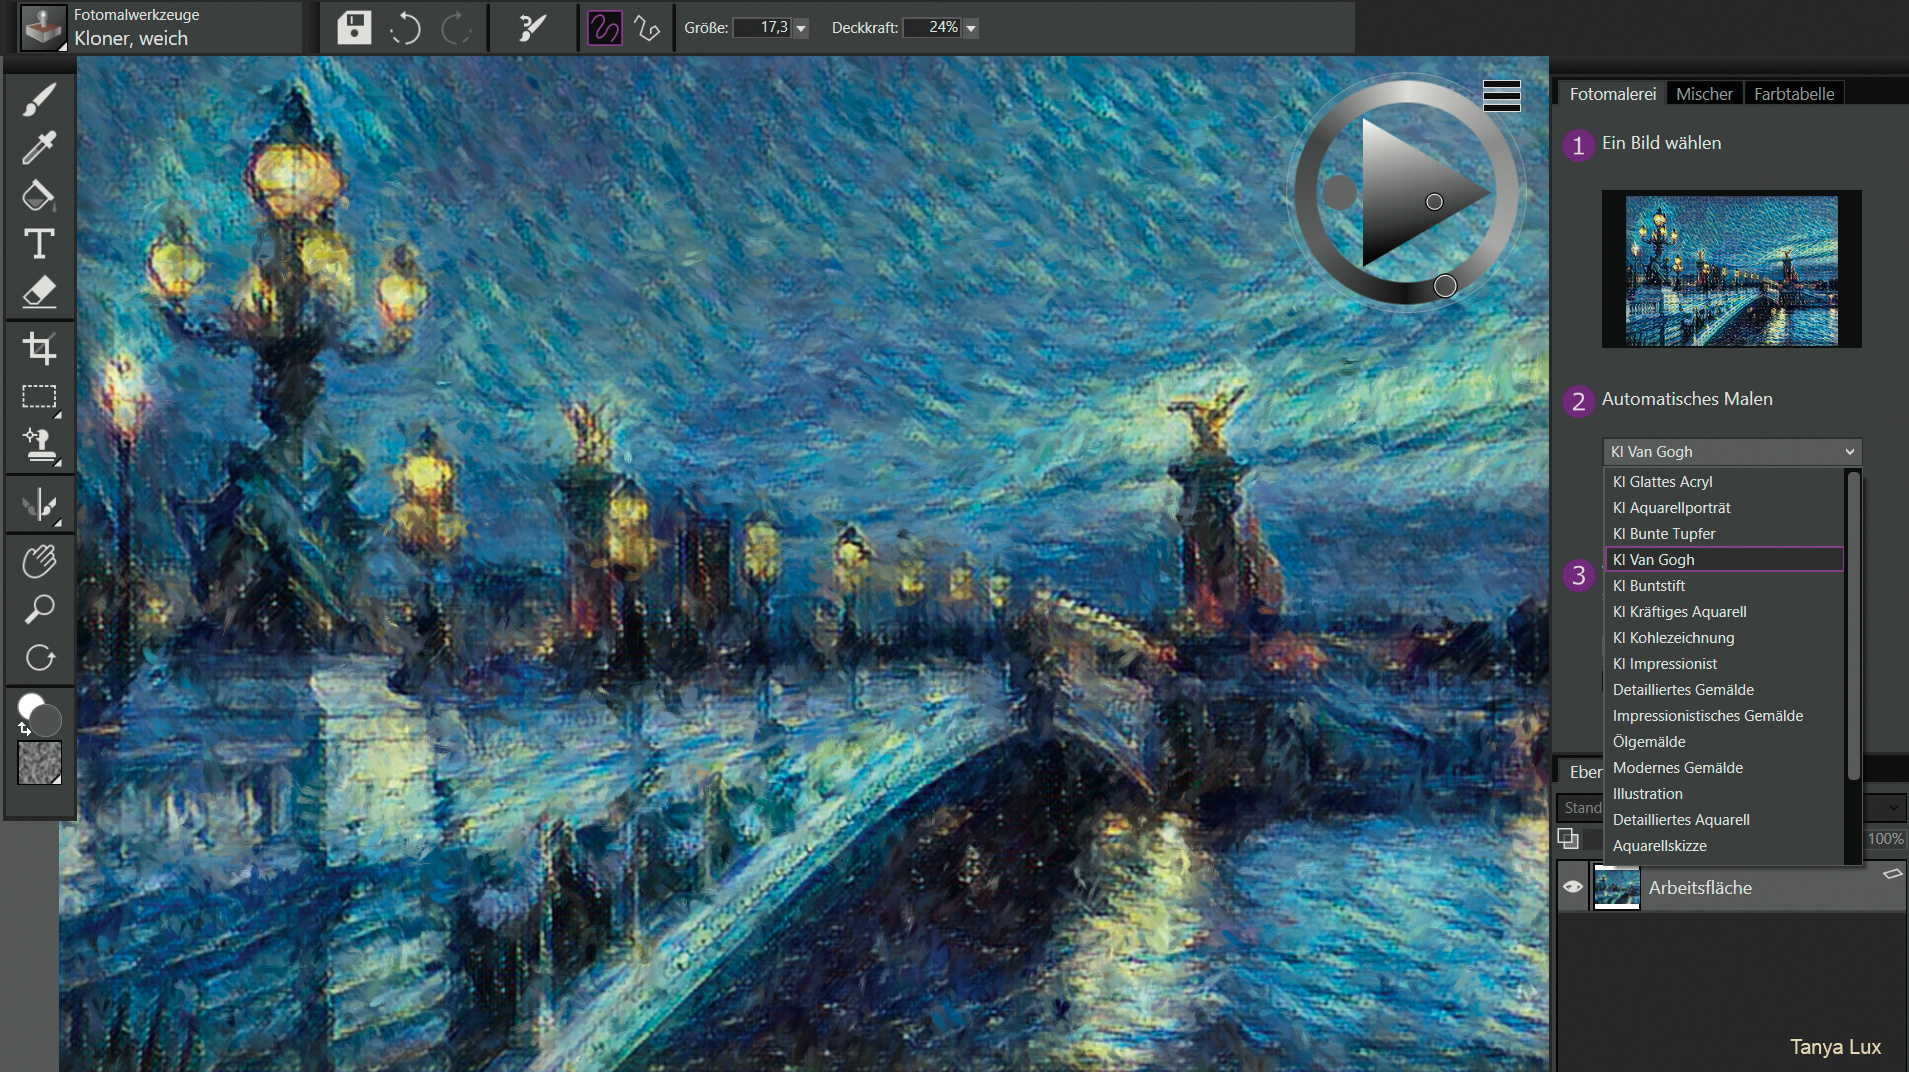Select the Fotomalerei tab

click(1612, 94)
